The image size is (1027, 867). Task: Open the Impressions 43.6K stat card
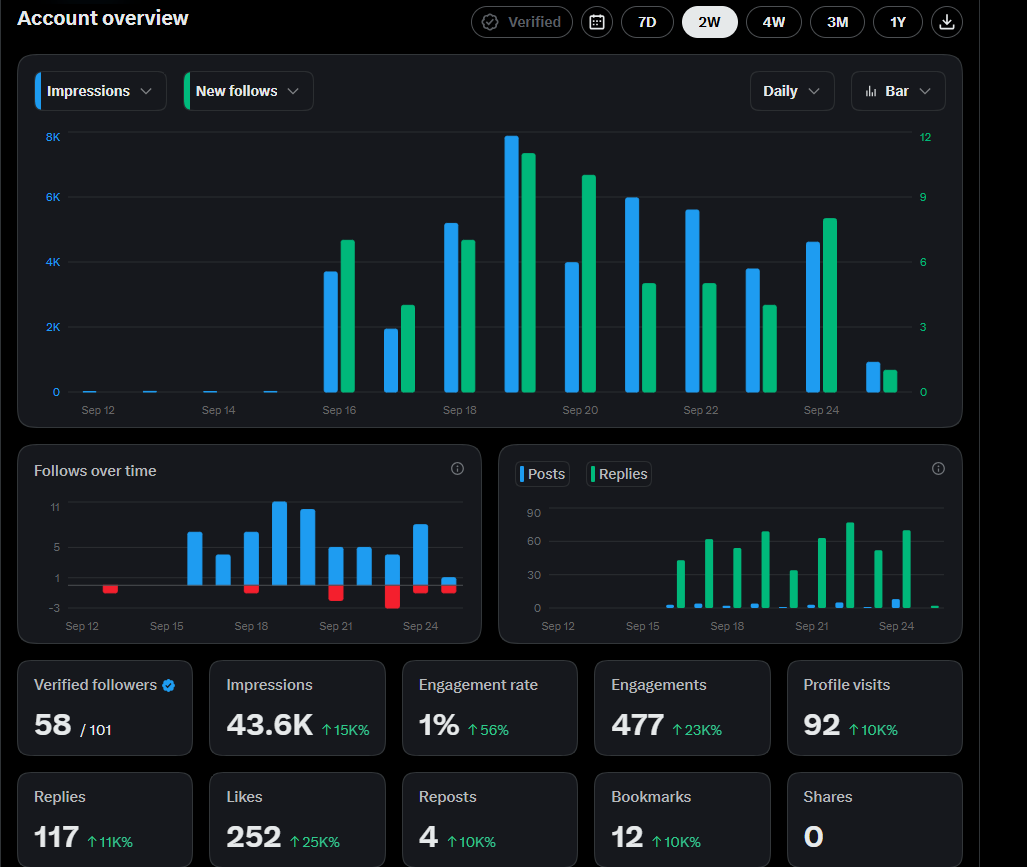297,708
